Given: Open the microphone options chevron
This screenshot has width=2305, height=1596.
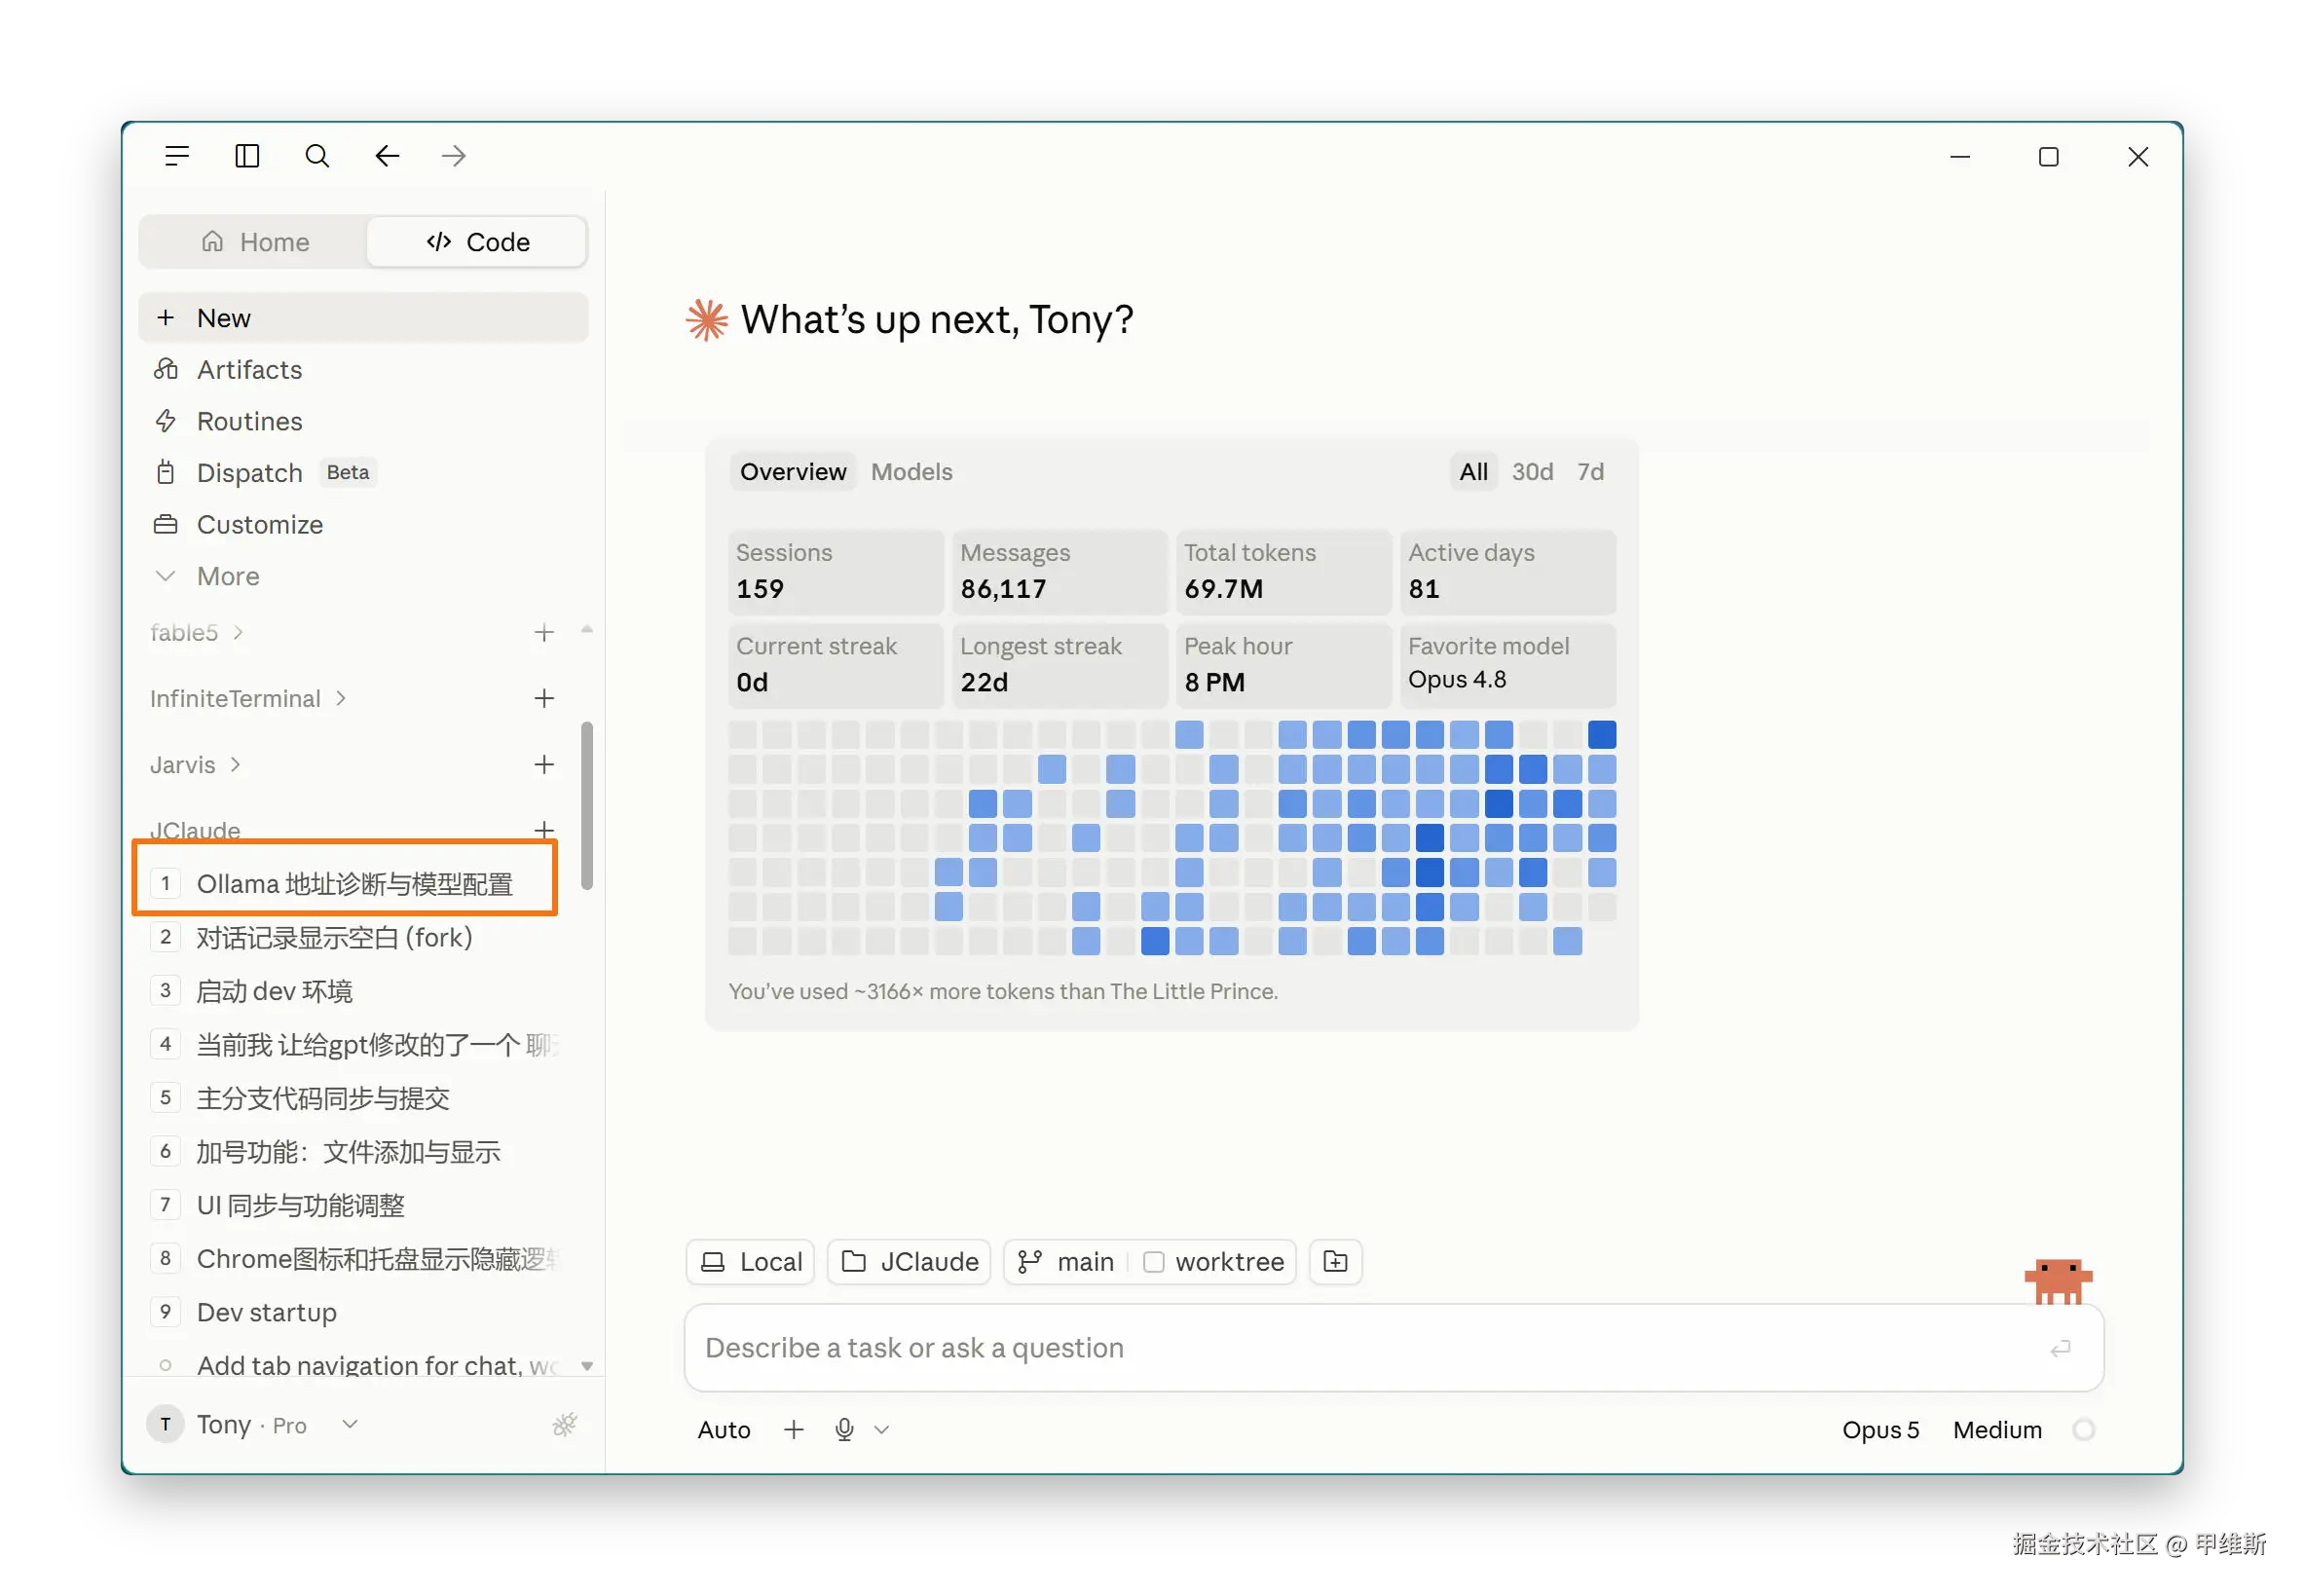Looking at the screenshot, I should tap(882, 1430).
